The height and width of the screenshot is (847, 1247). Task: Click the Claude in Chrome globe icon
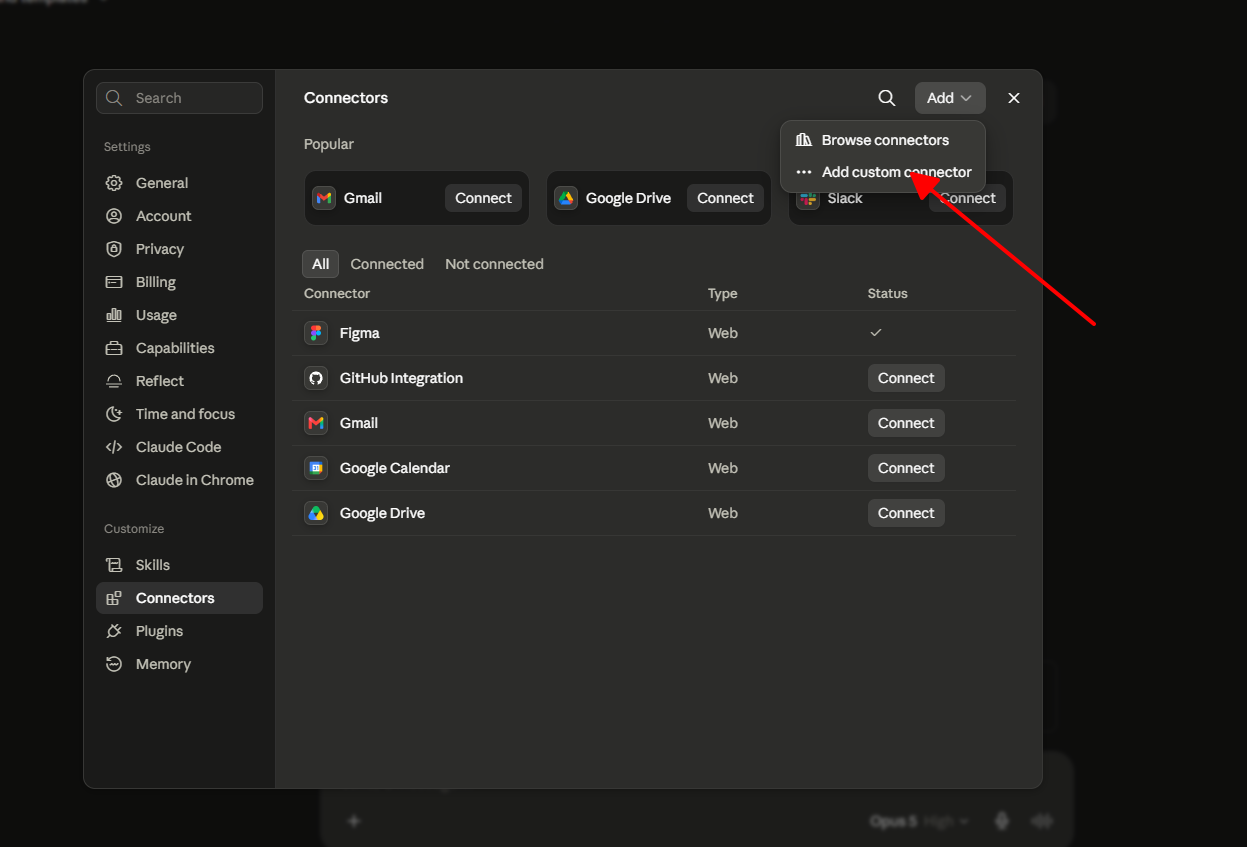click(x=114, y=480)
